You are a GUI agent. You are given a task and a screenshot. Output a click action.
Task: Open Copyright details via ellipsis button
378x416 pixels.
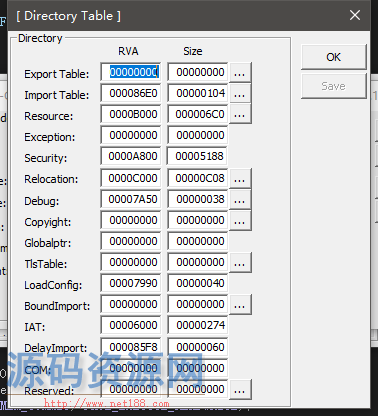(239, 220)
